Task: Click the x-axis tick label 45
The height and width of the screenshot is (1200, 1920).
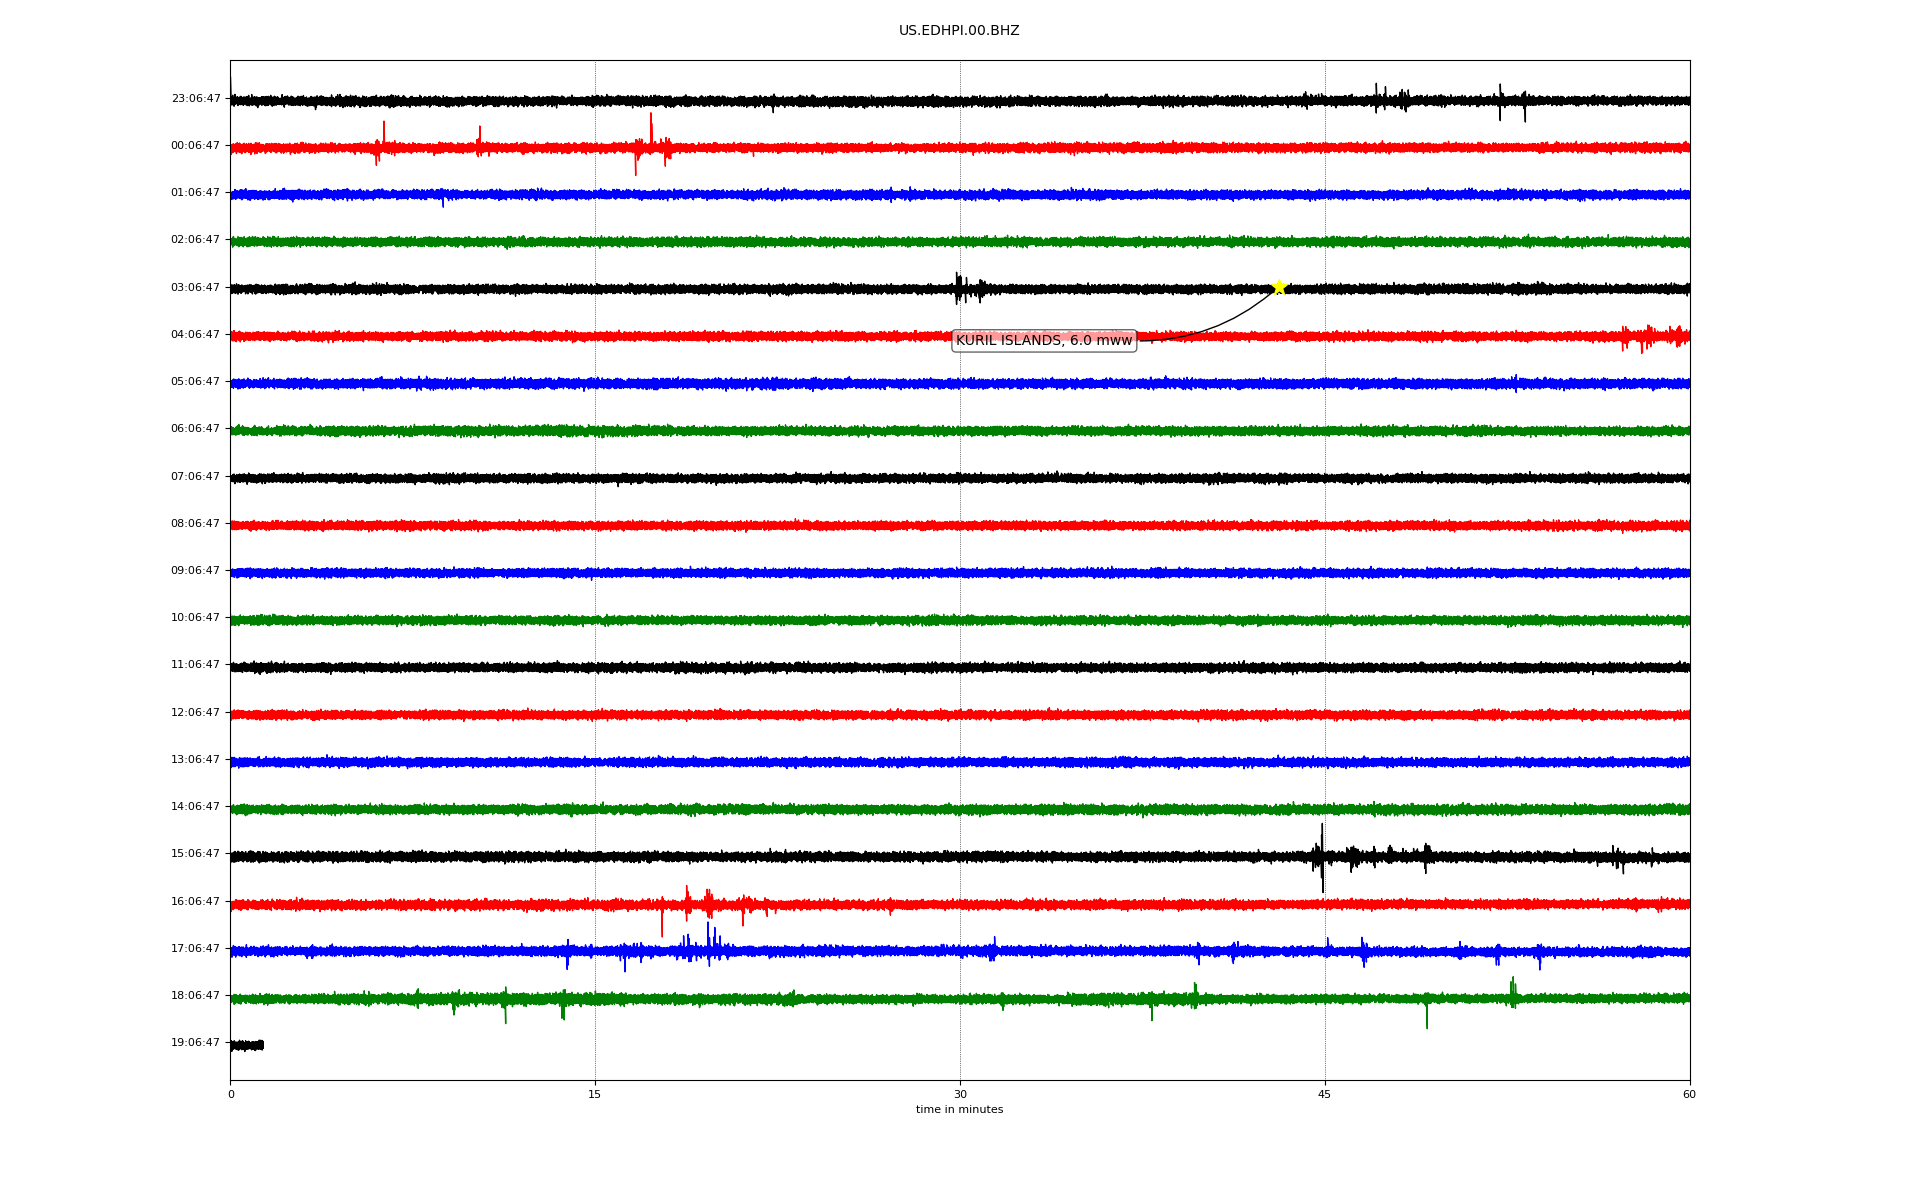Action: tap(1325, 1095)
